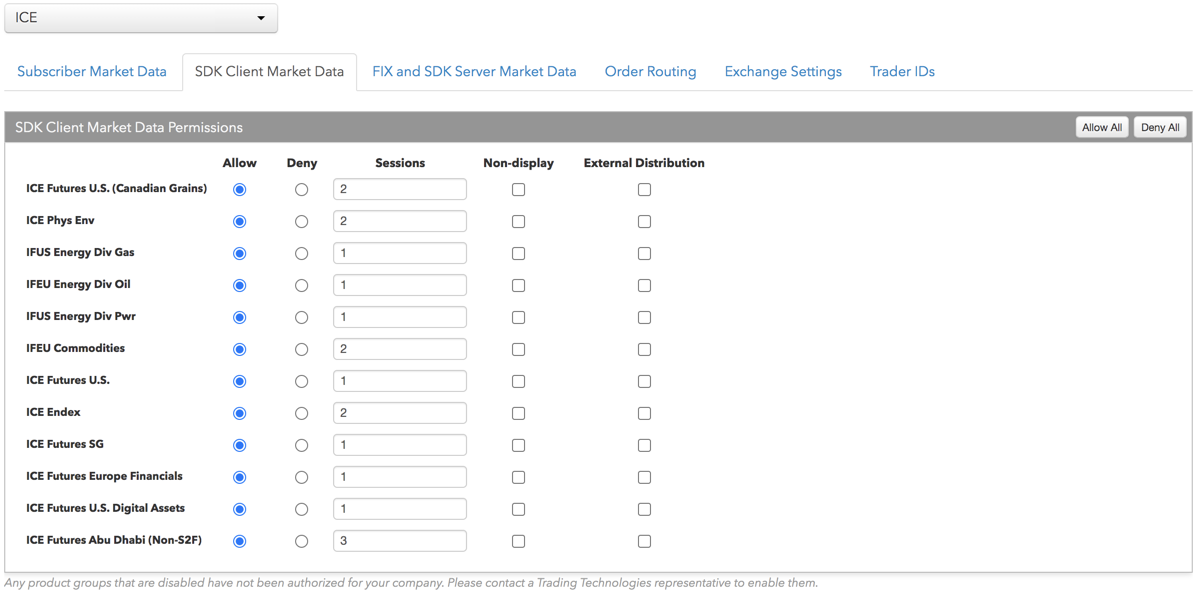Switch to Subscriber Market Data tab

pyautogui.click(x=92, y=72)
